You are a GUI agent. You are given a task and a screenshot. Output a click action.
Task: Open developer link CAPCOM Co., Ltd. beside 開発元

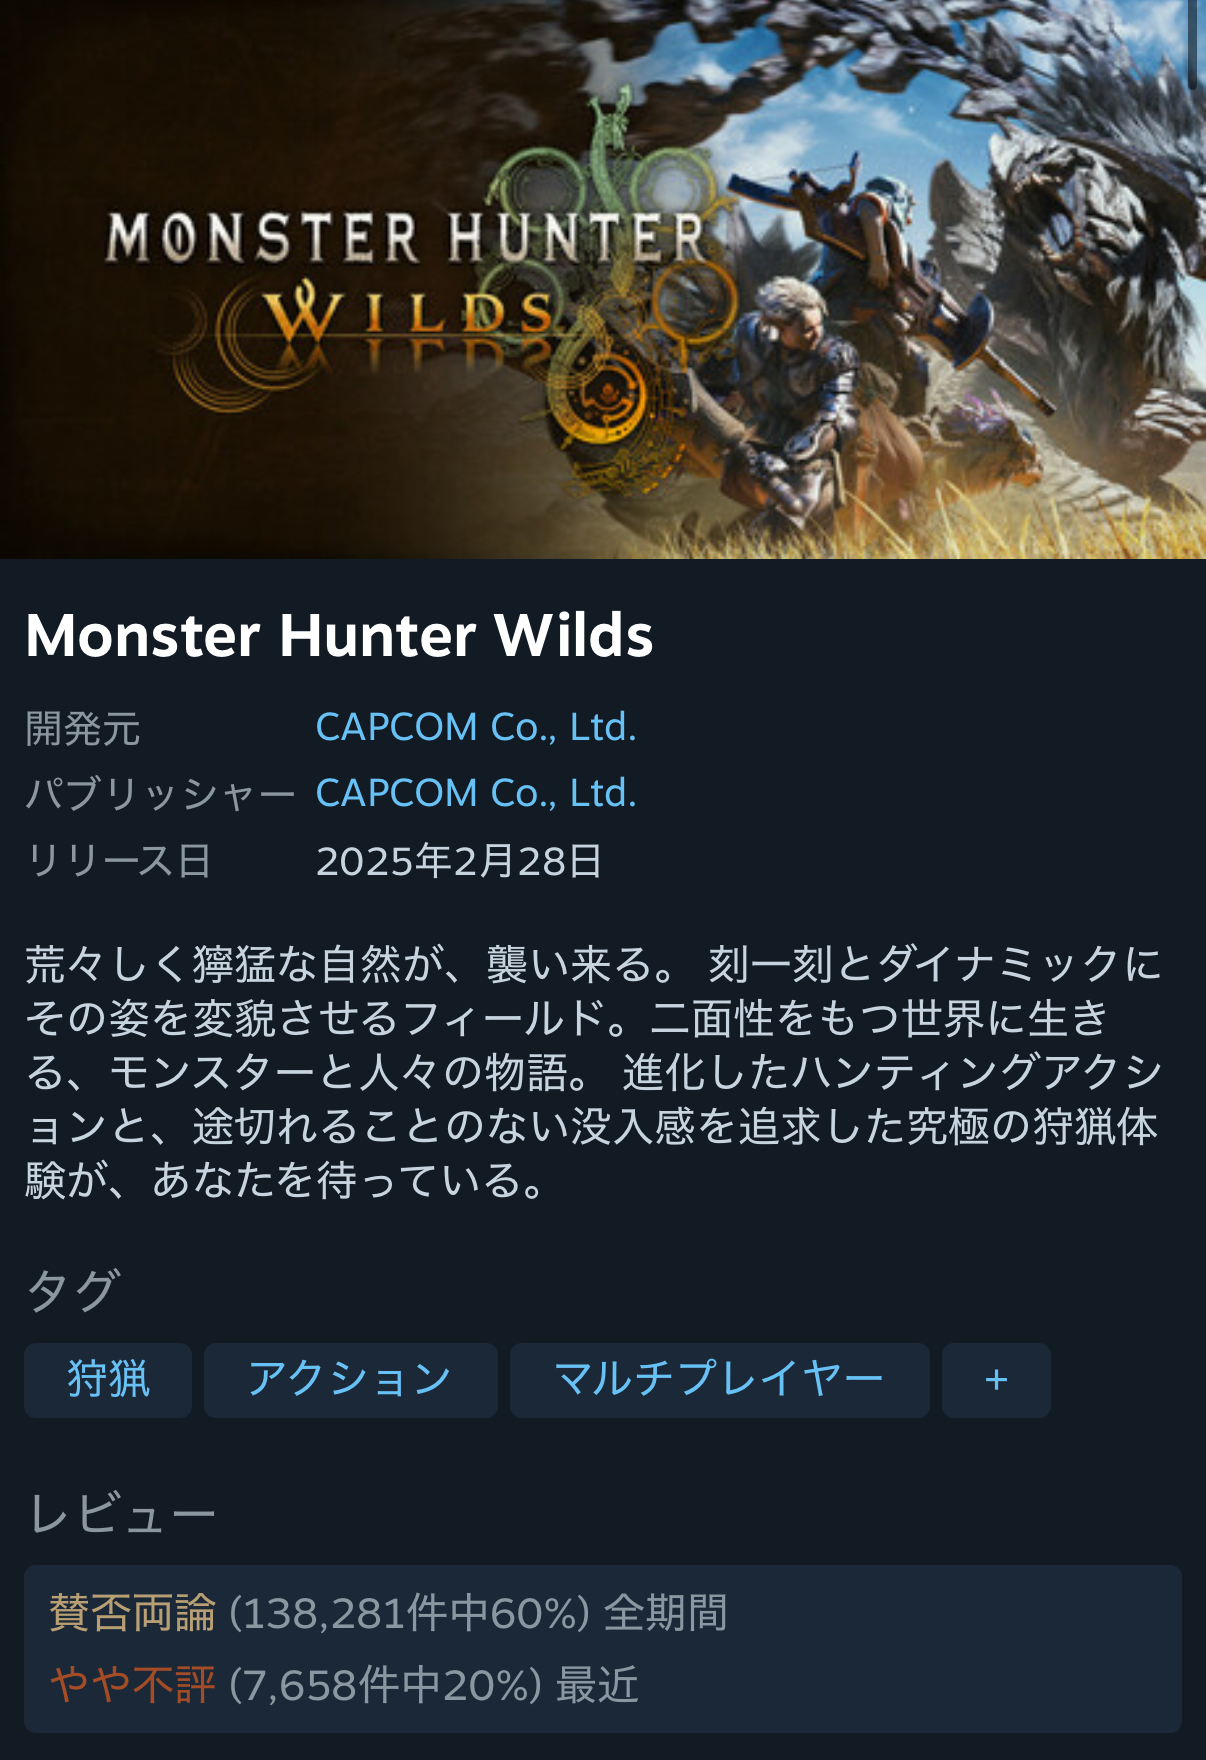pos(476,727)
